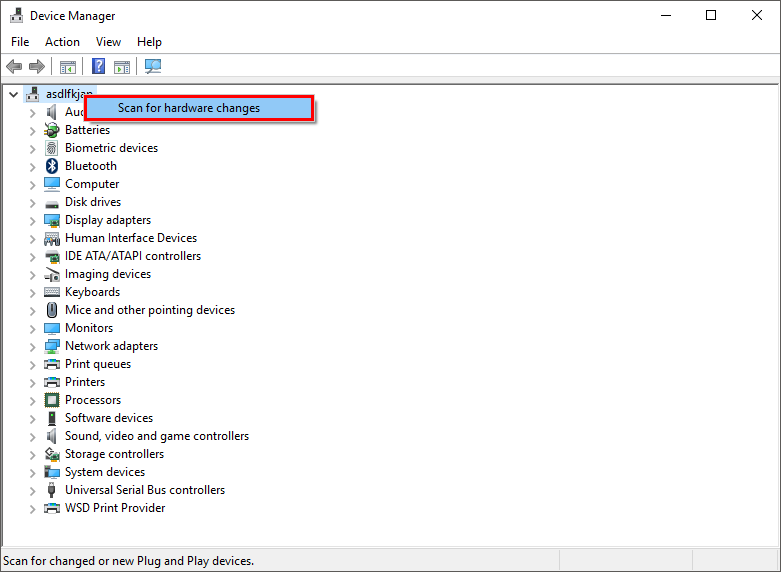Click the Processors chip icon
Screen dimensions: 781x572
pos(52,400)
